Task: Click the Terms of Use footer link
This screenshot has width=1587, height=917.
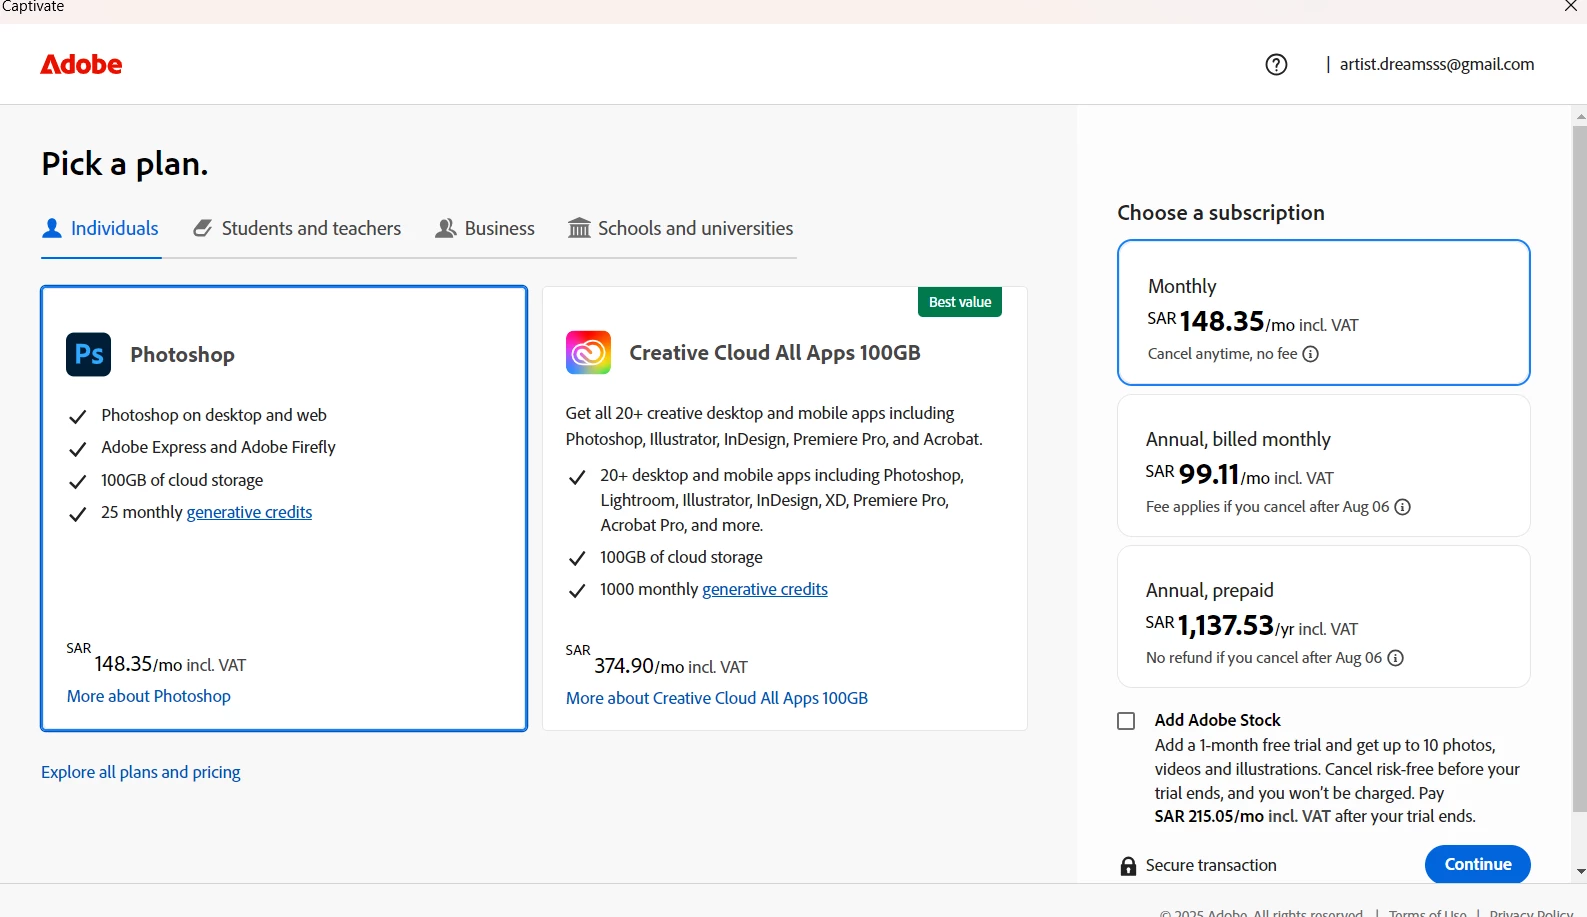Action: pyautogui.click(x=1428, y=912)
